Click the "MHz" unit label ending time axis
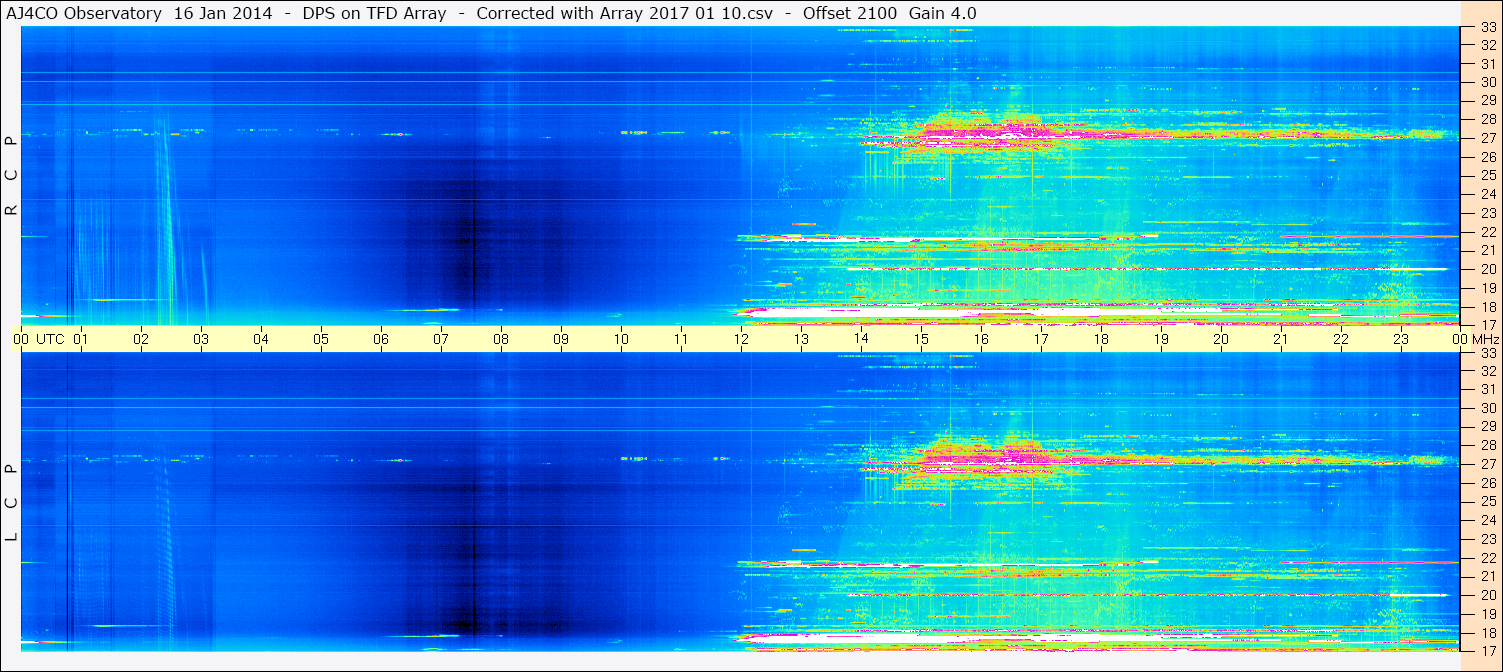Image resolution: width=1503 pixels, height=672 pixels. point(1485,339)
